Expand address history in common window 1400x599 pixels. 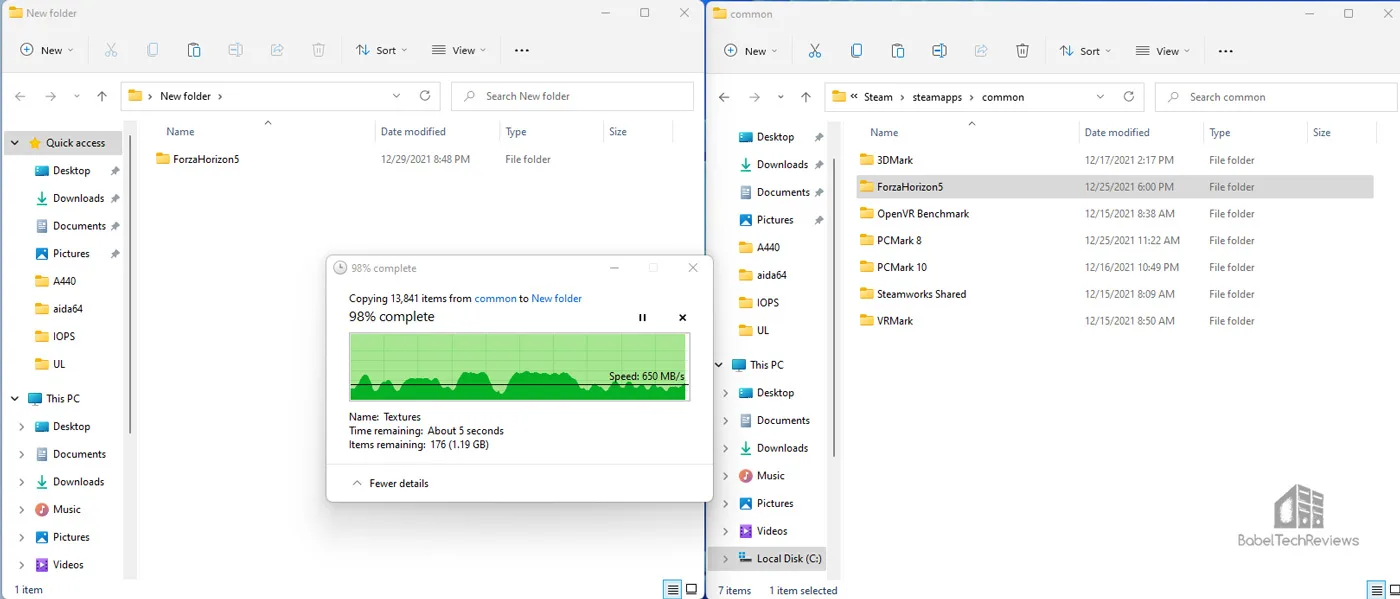pyautogui.click(x=1101, y=97)
